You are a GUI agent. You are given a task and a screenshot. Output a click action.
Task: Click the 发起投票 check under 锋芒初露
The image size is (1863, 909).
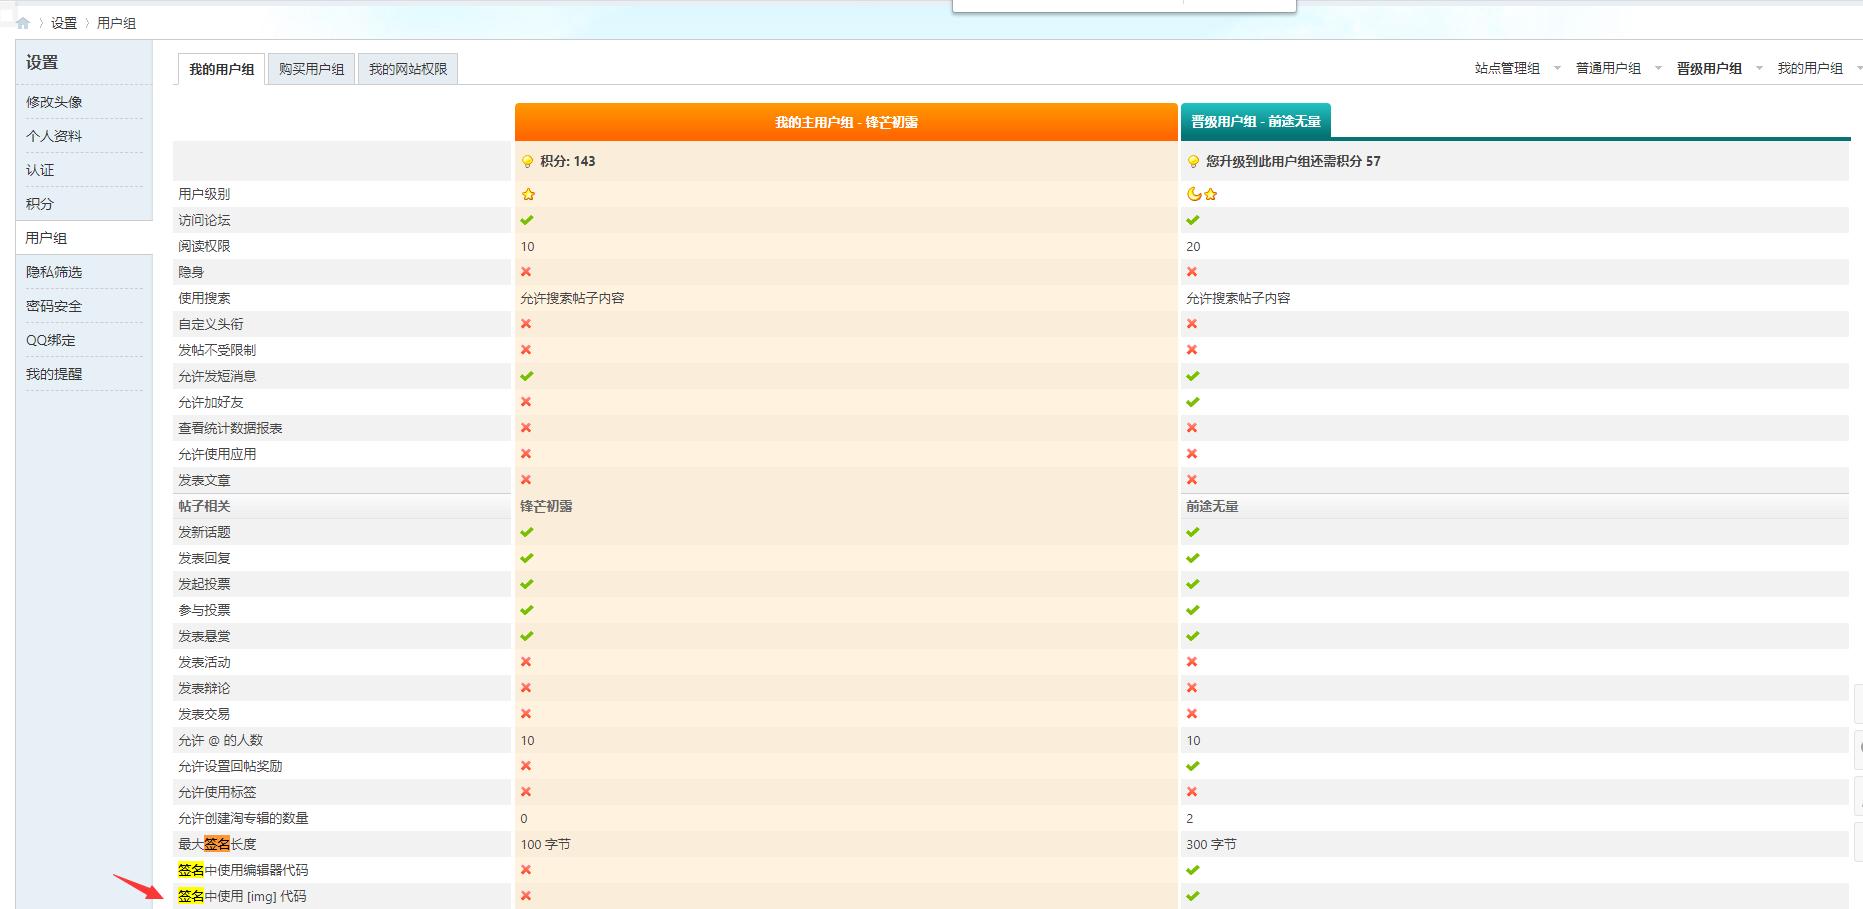pyautogui.click(x=527, y=584)
